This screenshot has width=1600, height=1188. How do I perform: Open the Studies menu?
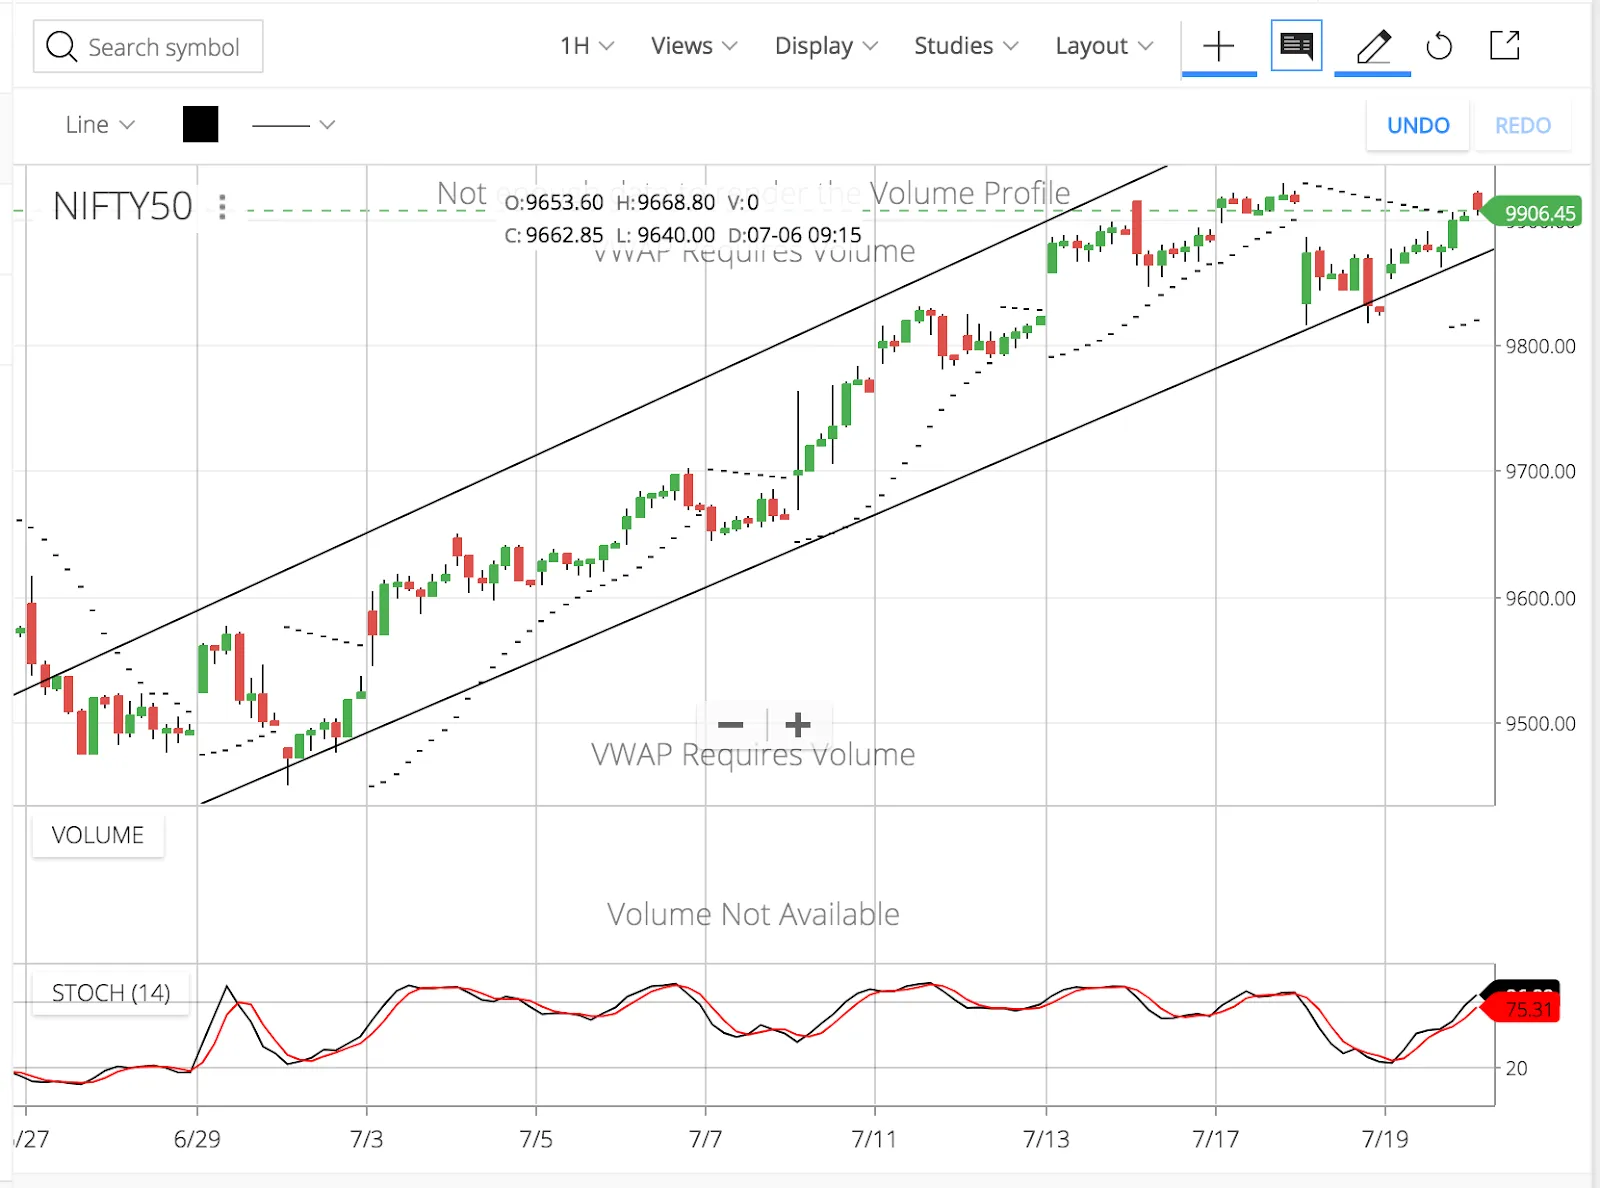coord(964,46)
